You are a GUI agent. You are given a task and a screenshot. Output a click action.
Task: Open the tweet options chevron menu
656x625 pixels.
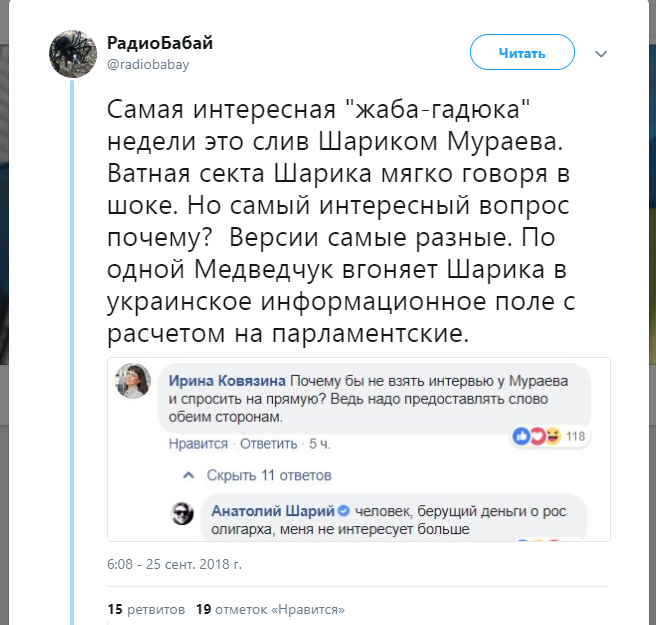coord(601,52)
